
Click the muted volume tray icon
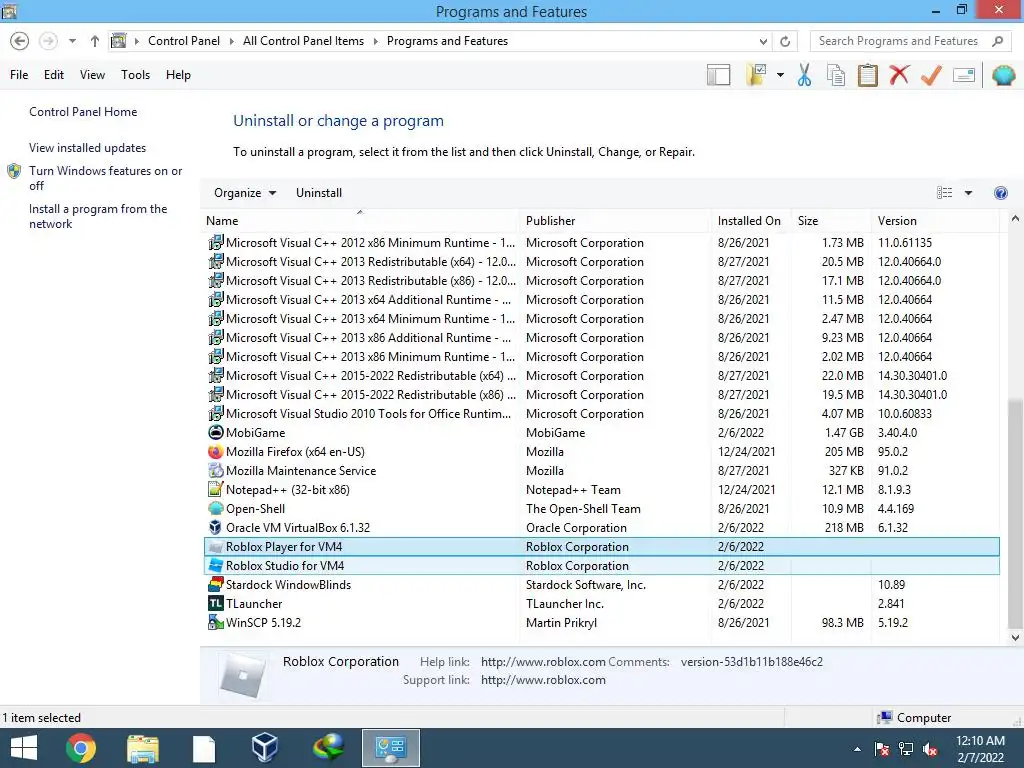point(931,749)
